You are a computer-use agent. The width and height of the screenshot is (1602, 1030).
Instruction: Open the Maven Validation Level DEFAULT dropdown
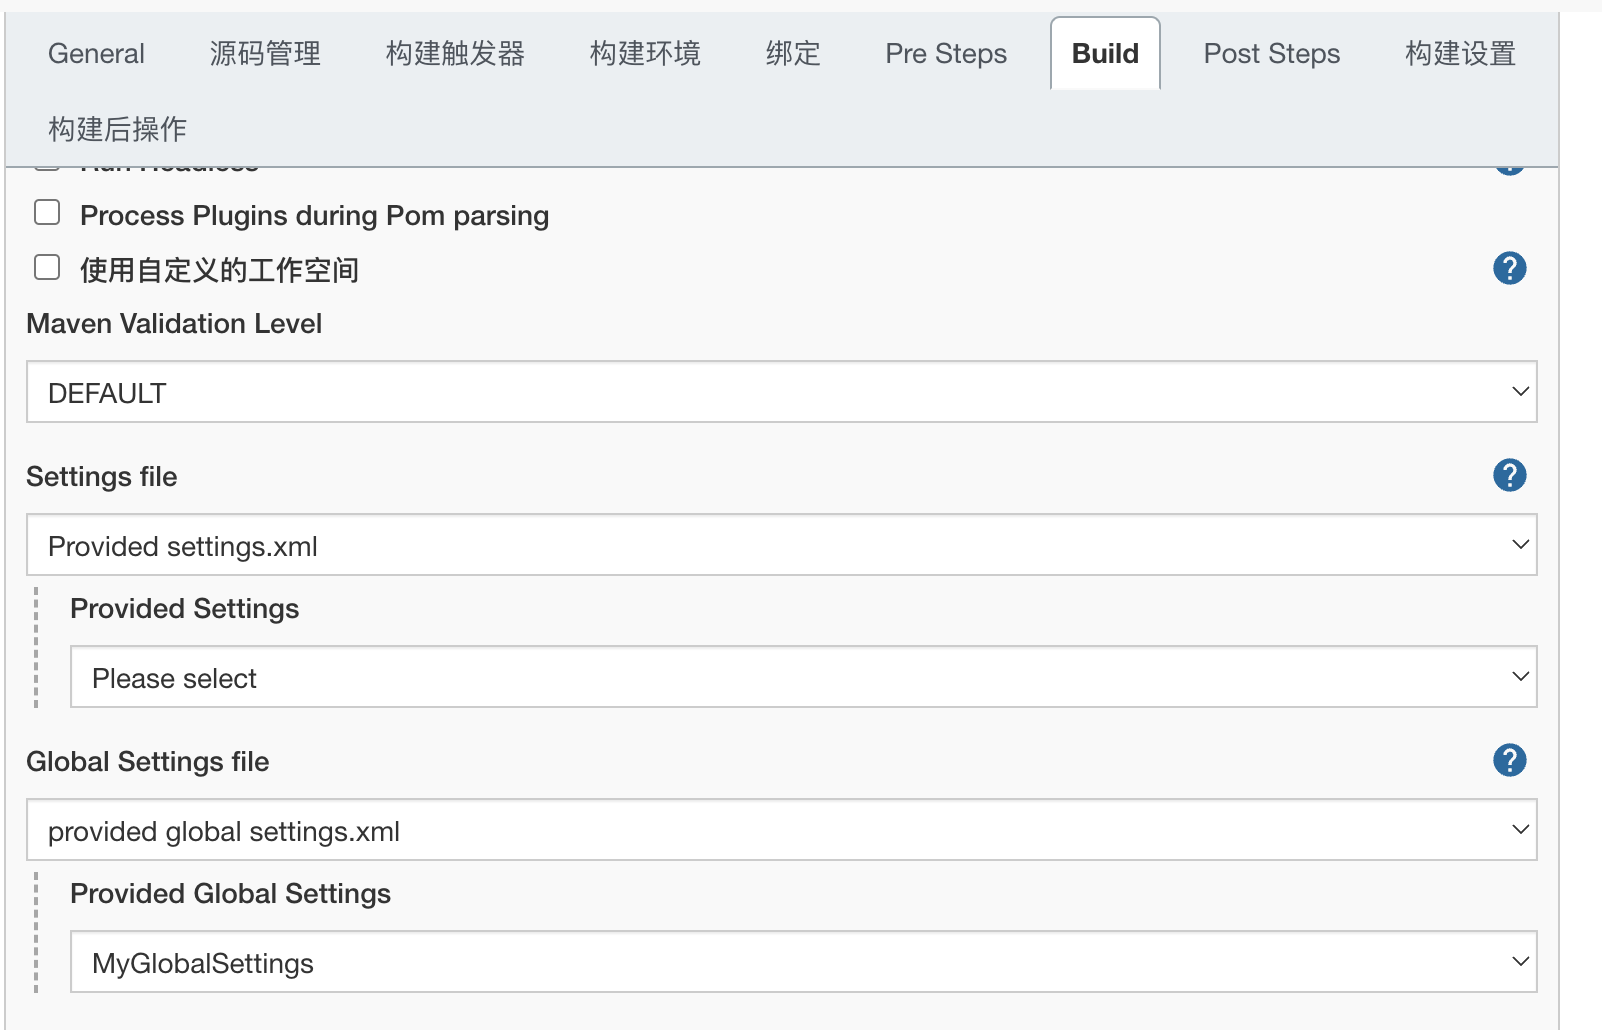[x=781, y=392]
